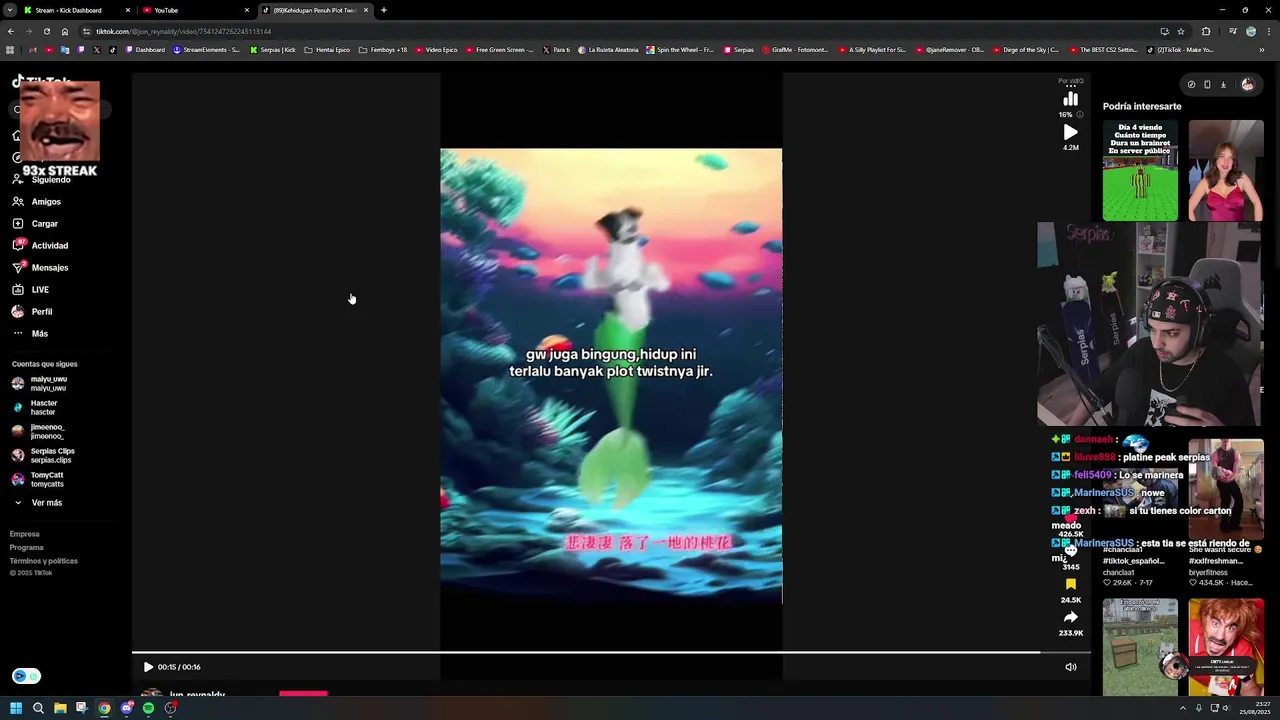Open the Dashboard bookmark
The height and width of the screenshot is (720, 1280).
pos(146,50)
